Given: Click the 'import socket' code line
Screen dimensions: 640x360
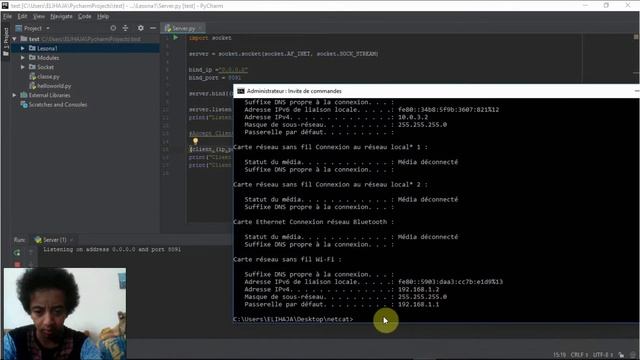Looking at the screenshot, I should tap(210, 38).
